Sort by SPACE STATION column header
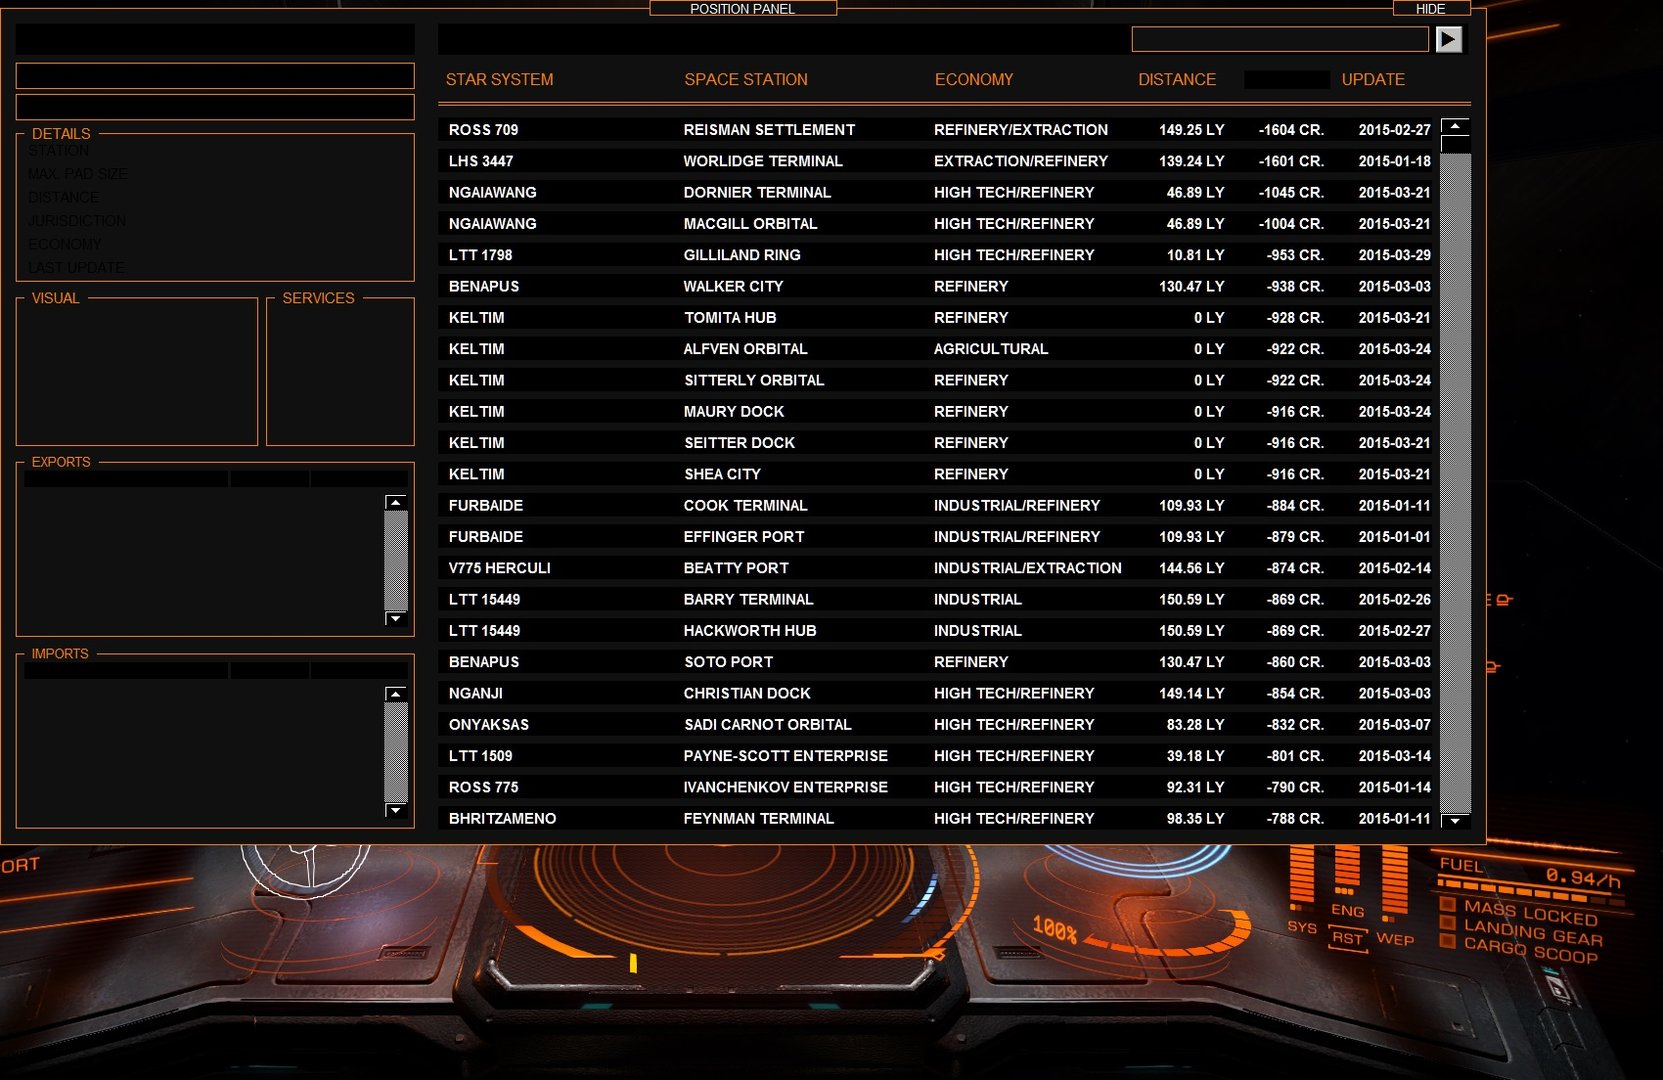 746,79
